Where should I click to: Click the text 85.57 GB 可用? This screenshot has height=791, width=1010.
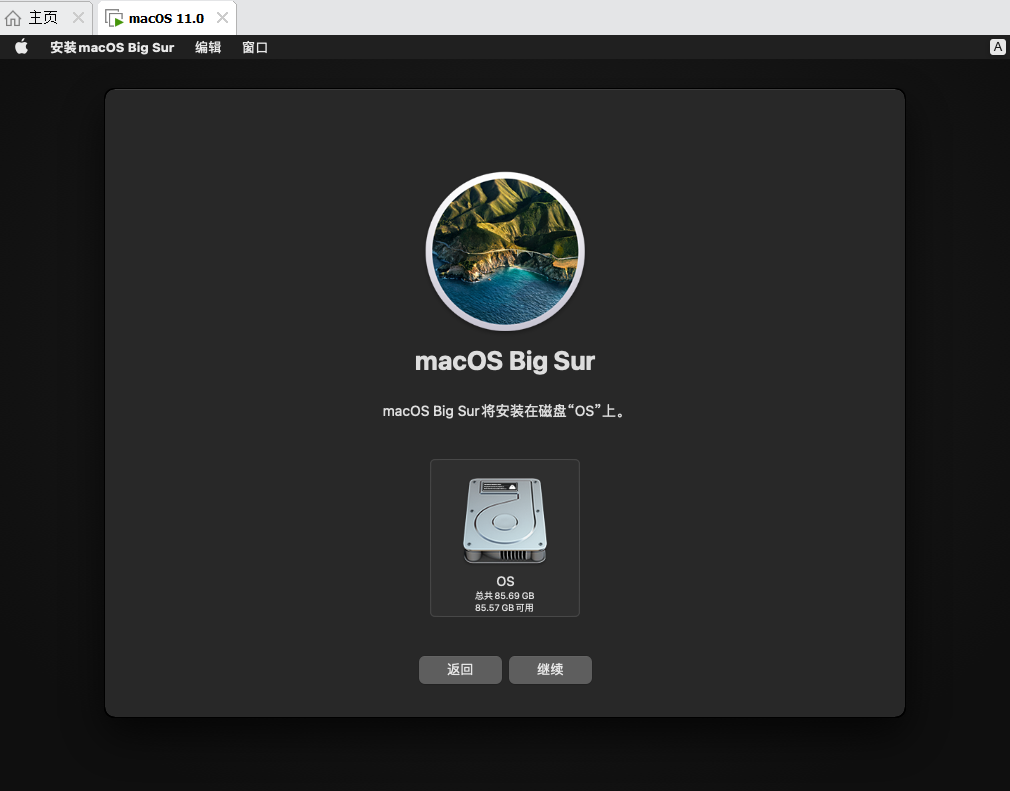tap(504, 607)
